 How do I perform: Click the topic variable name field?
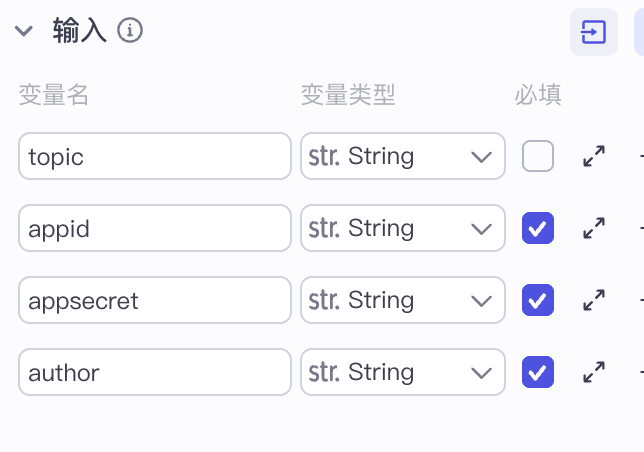click(154, 157)
